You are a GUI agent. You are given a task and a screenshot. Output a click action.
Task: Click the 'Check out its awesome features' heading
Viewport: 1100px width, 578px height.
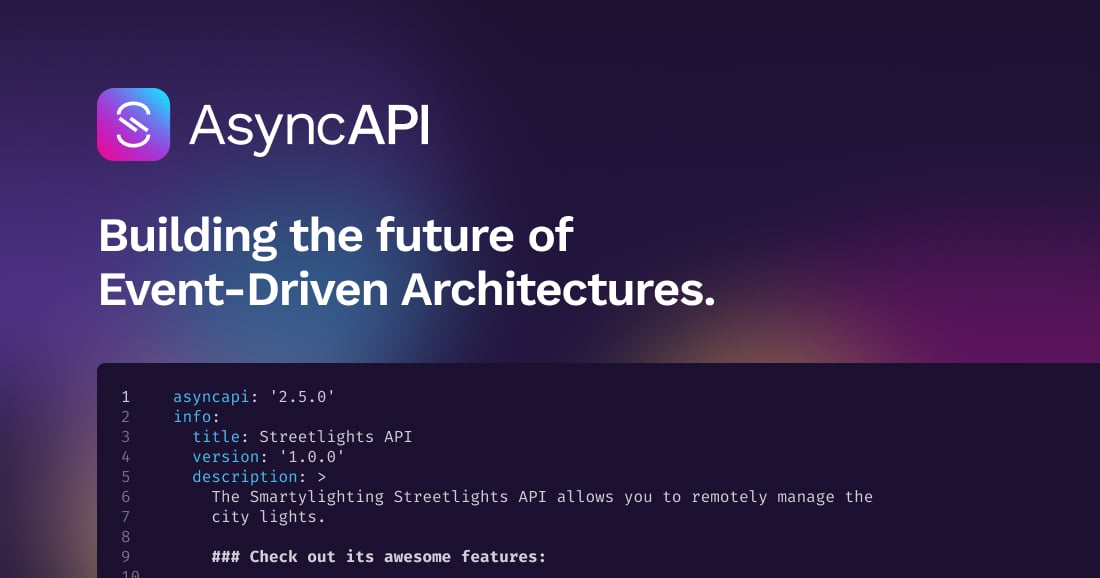(378, 557)
